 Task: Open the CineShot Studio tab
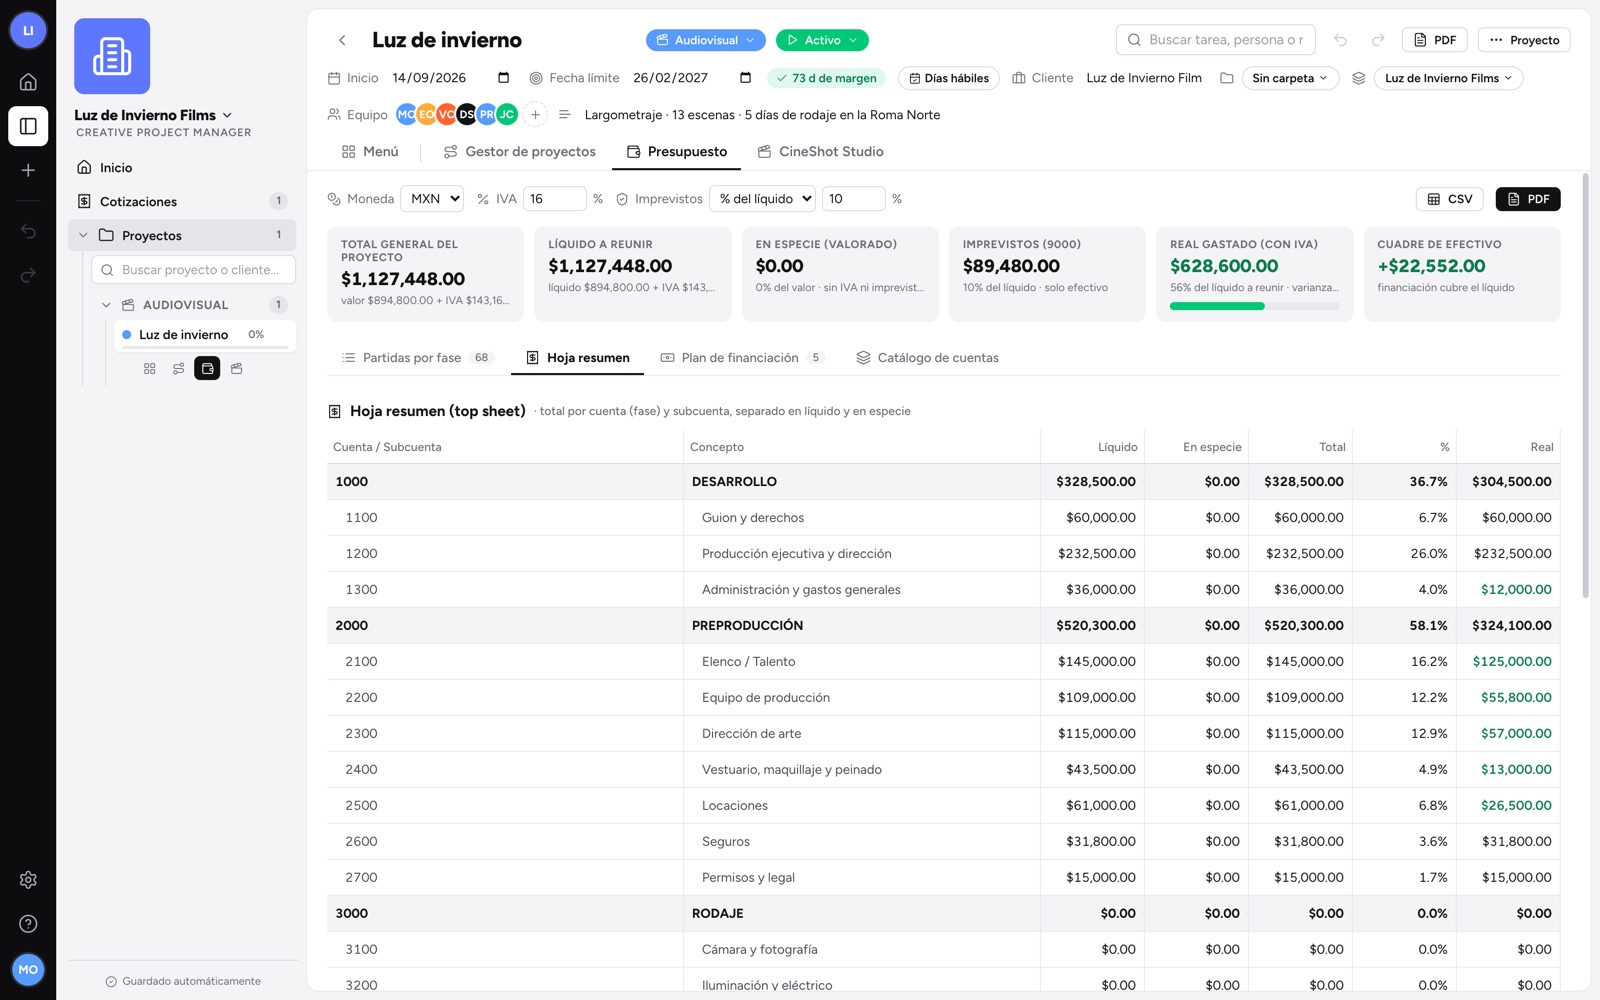click(x=821, y=152)
